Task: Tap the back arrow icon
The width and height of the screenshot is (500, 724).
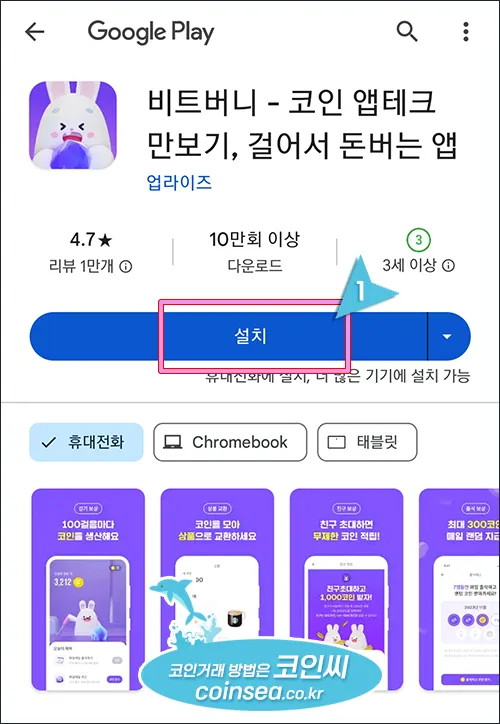Action: click(x=34, y=32)
